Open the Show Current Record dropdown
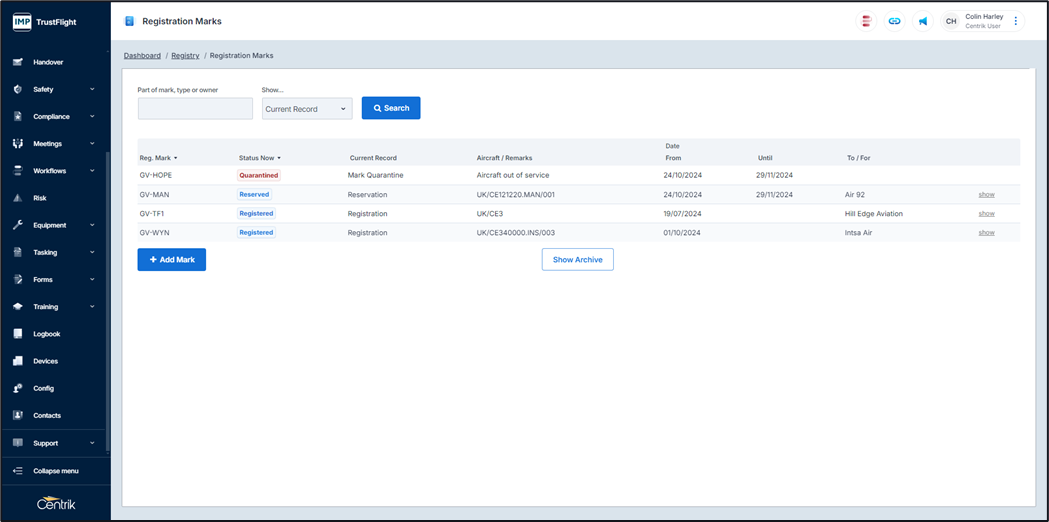Viewport: 1049px width, 522px height. tap(307, 109)
